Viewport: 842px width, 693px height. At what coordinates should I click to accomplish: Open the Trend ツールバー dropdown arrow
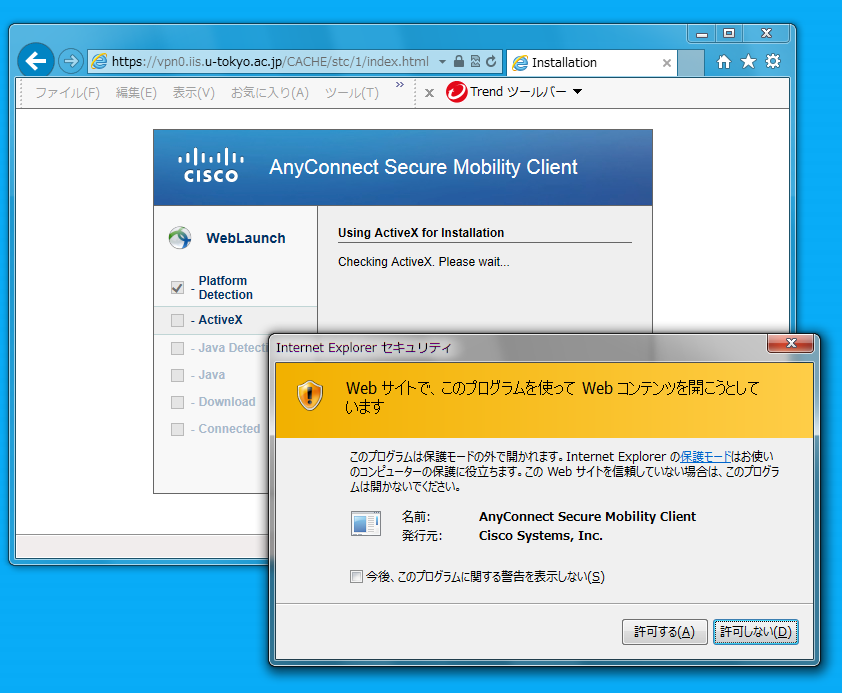click(x=577, y=92)
